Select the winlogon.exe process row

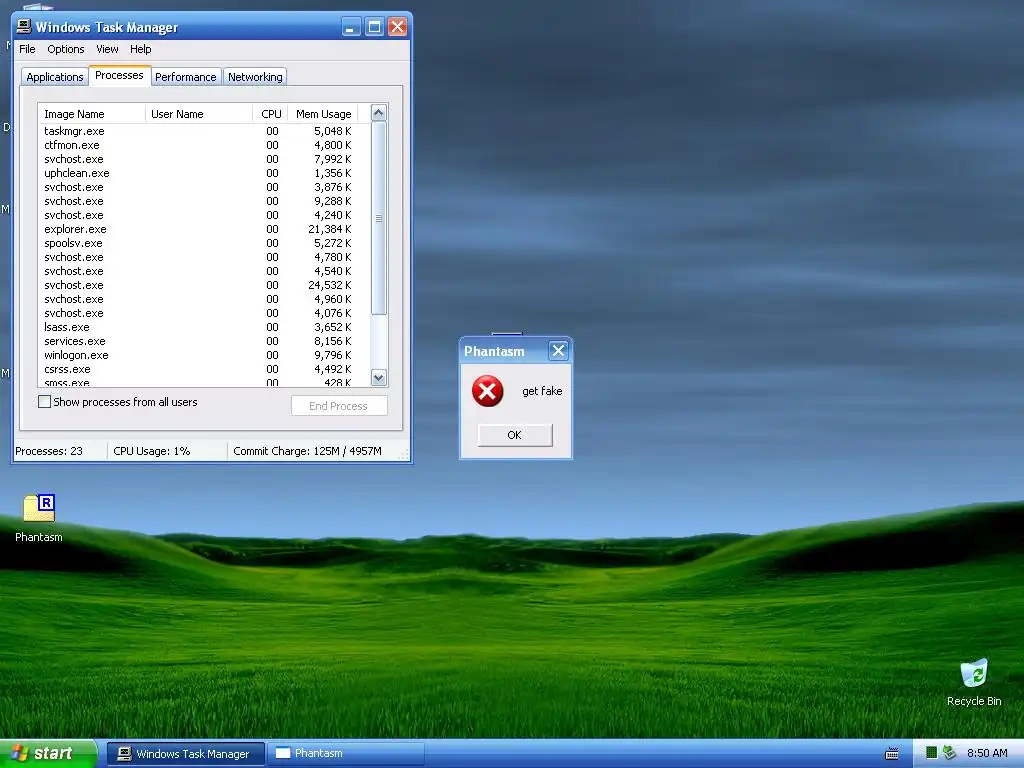pyautogui.click(x=203, y=355)
